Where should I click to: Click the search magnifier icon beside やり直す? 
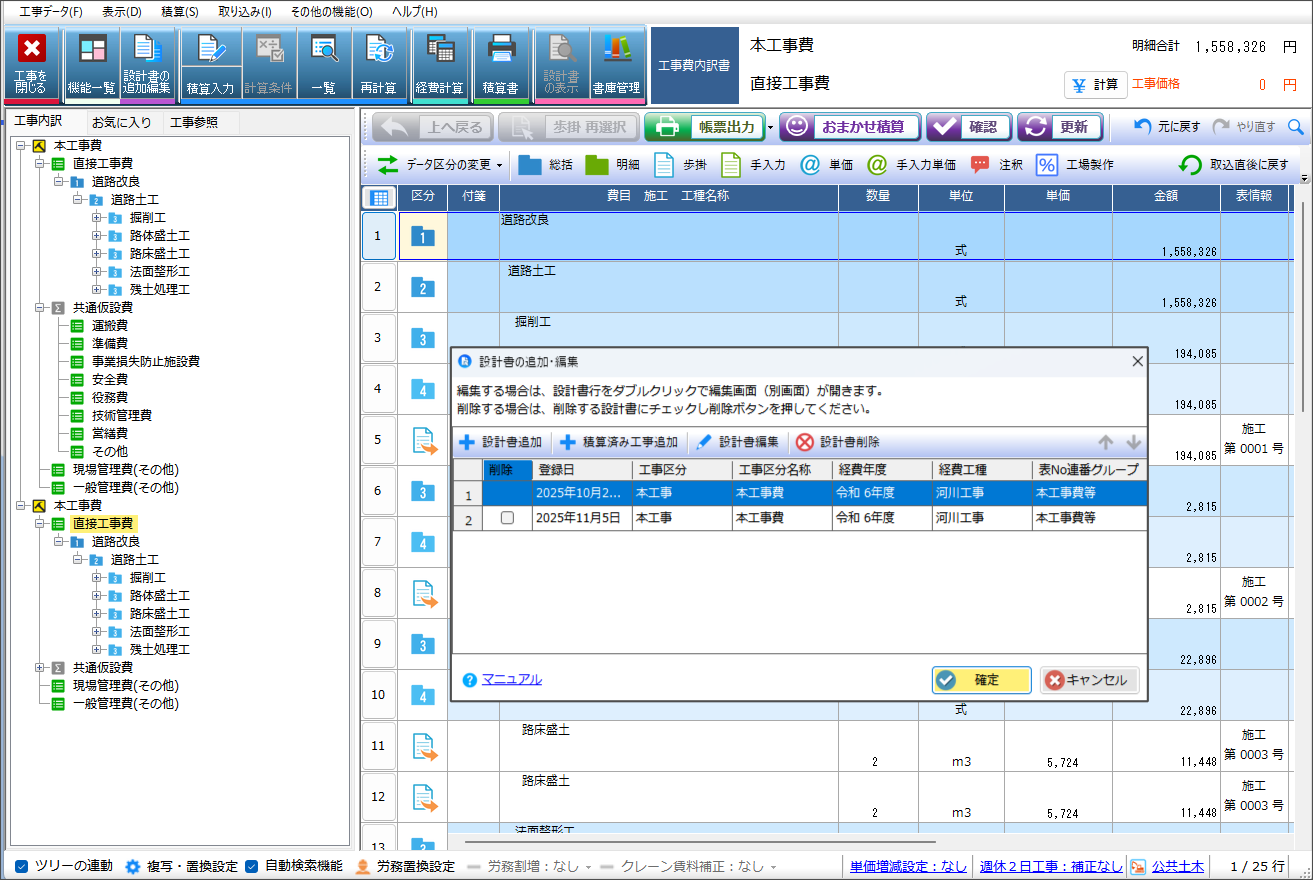[1295, 127]
